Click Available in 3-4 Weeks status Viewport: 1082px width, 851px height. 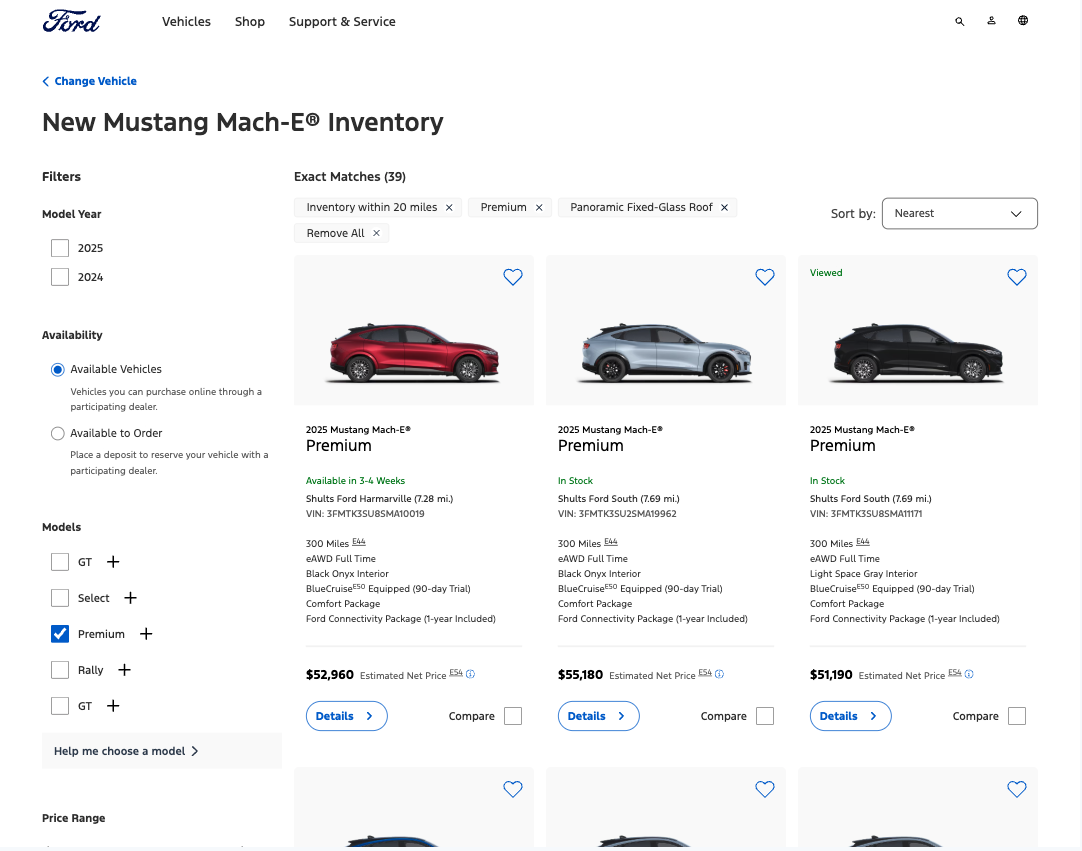click(x=355, y=480)
